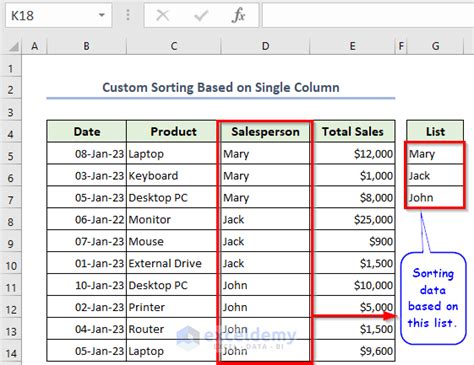The width and height of the screenshot is (474, 365).
Task: Click the title 'Custom Sorting Based on Single Column'
Action: [221, 88]
